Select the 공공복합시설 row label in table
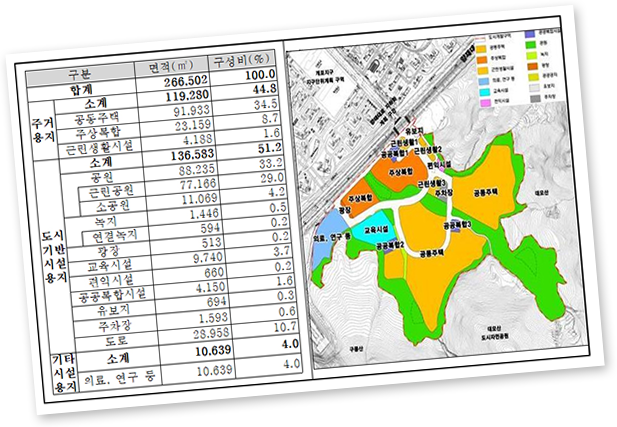Screen dimensions: 617x427 (112, 295)
